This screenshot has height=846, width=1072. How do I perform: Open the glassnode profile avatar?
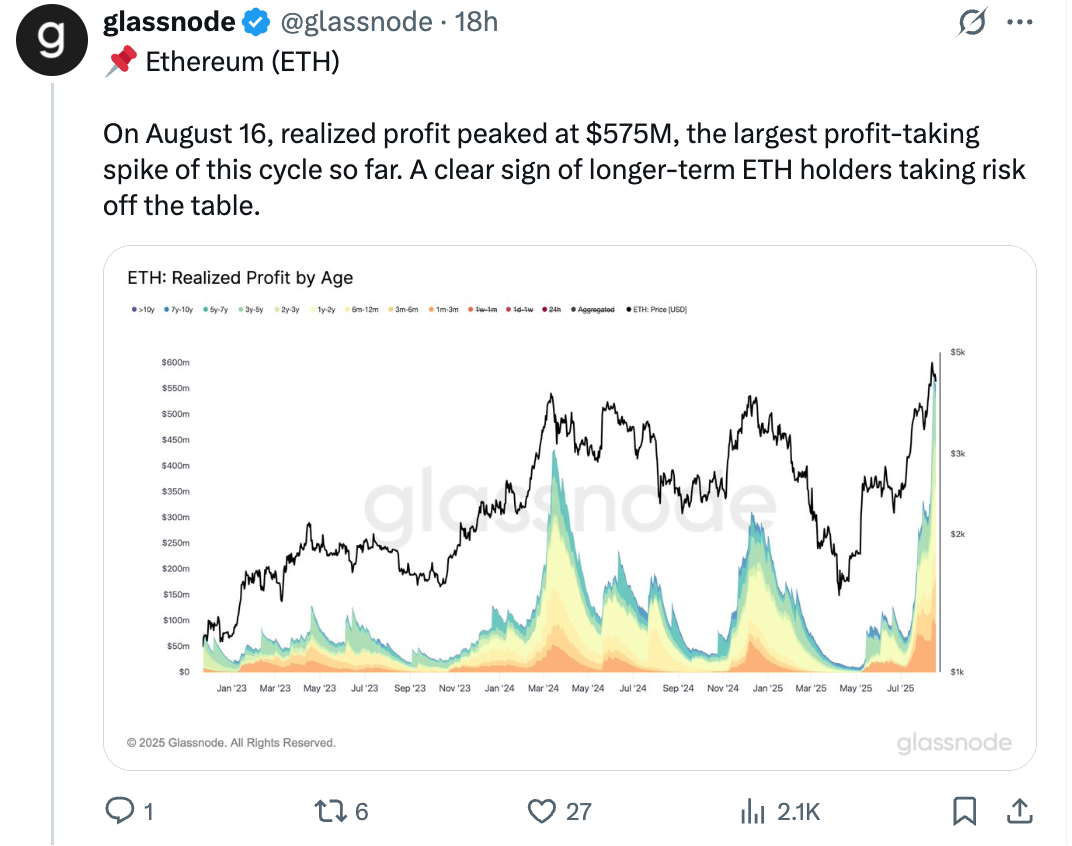51,40
